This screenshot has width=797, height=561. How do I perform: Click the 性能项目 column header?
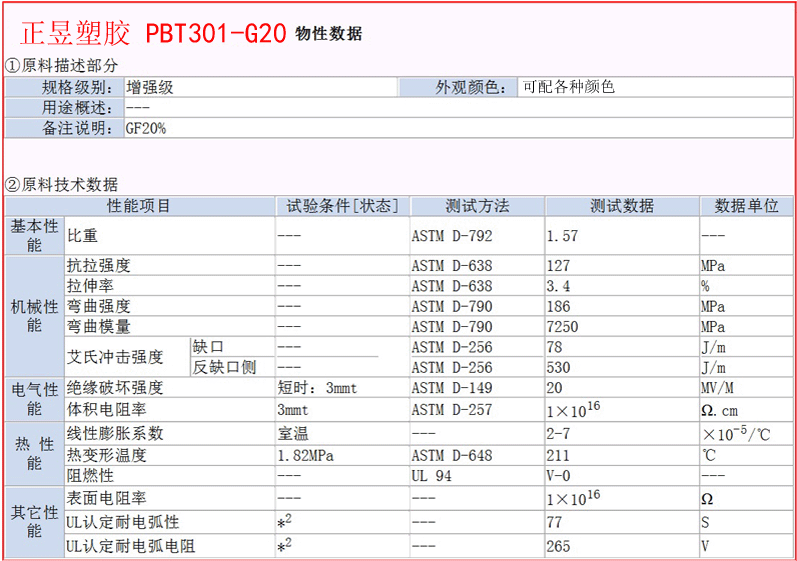coord(139,206)
